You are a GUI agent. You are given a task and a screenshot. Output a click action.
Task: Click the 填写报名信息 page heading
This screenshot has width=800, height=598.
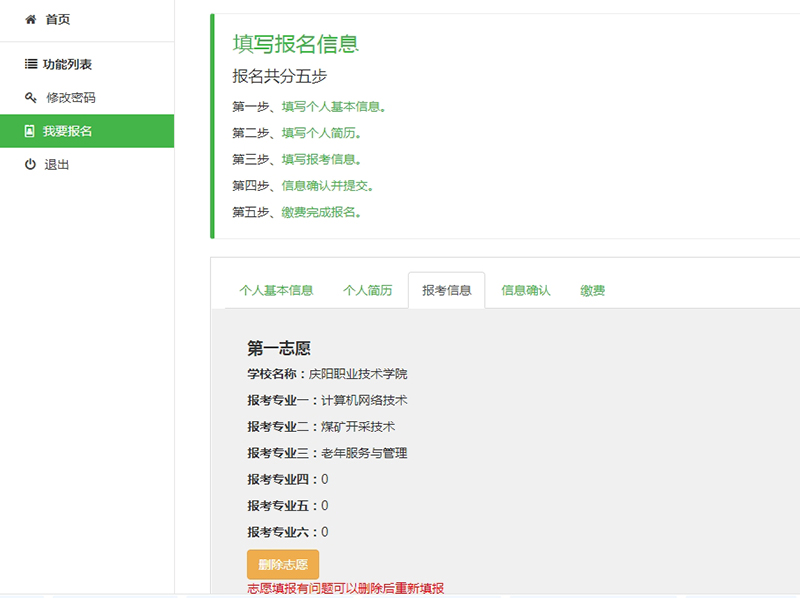(x=295, y=44)
